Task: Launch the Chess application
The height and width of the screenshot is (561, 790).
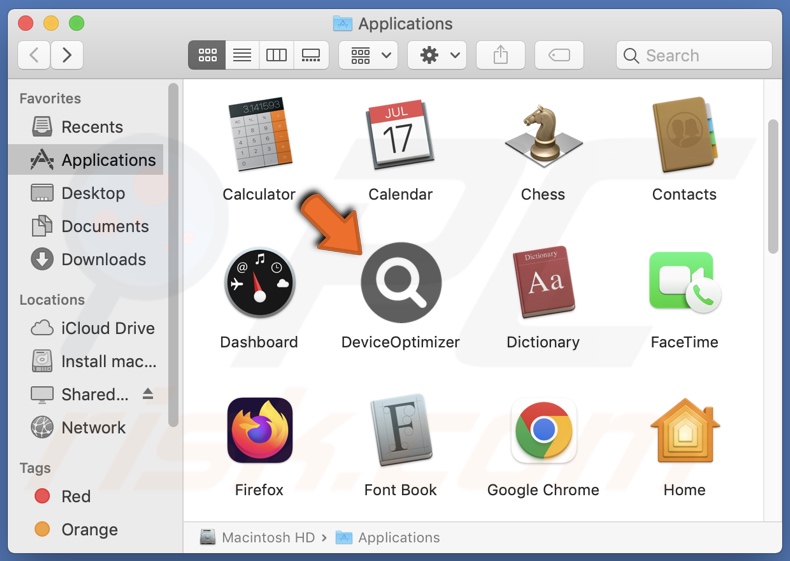Action: point(542,135)
